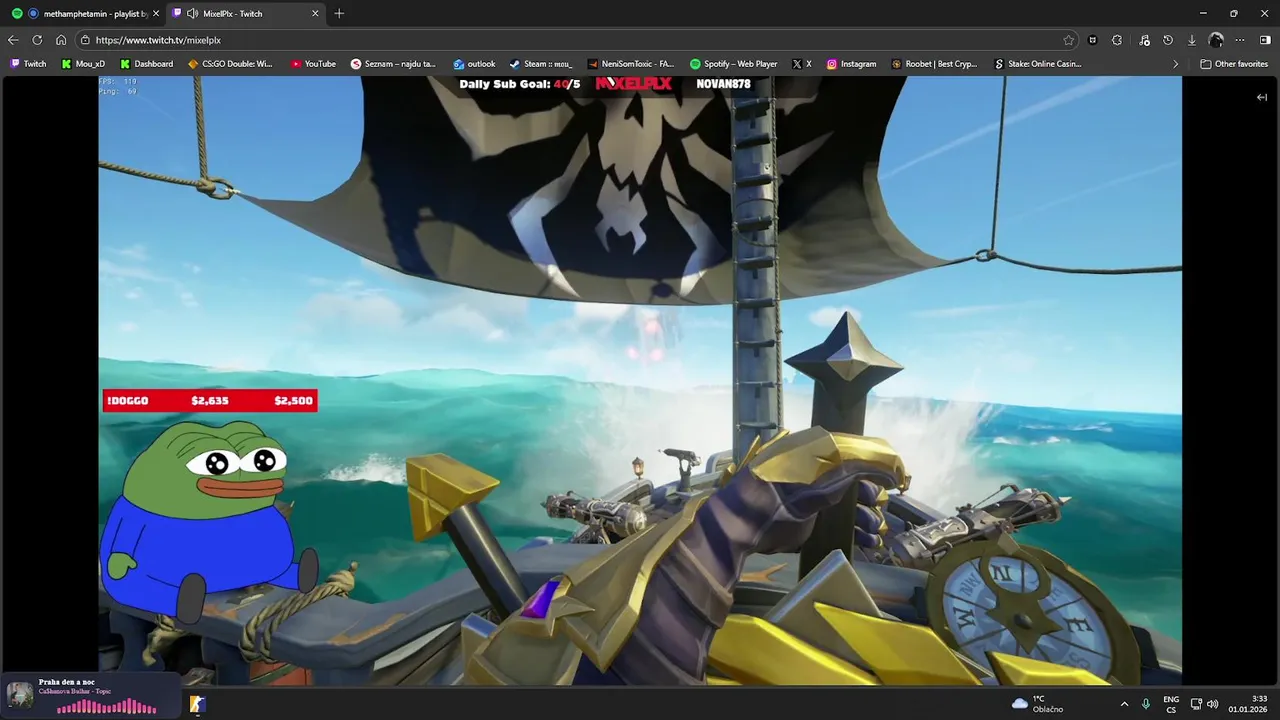Select the MixelPlx - Twitch tab
1280x720 pixels.
point(246,14)
